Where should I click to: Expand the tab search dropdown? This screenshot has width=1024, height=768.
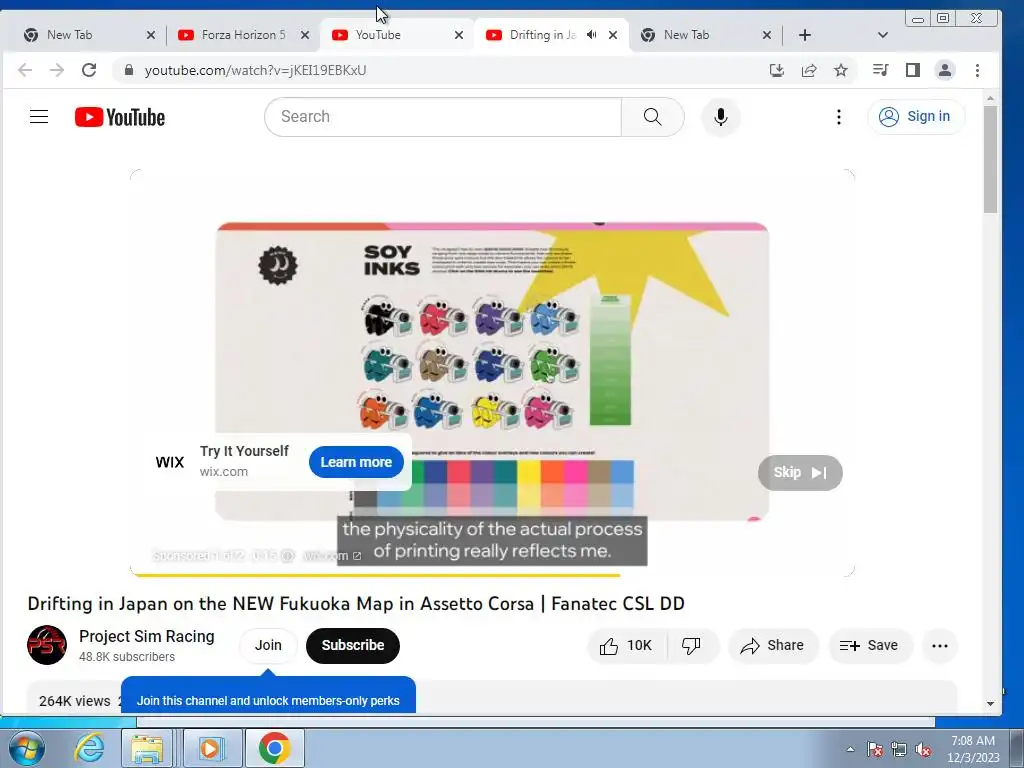(882, 35)
